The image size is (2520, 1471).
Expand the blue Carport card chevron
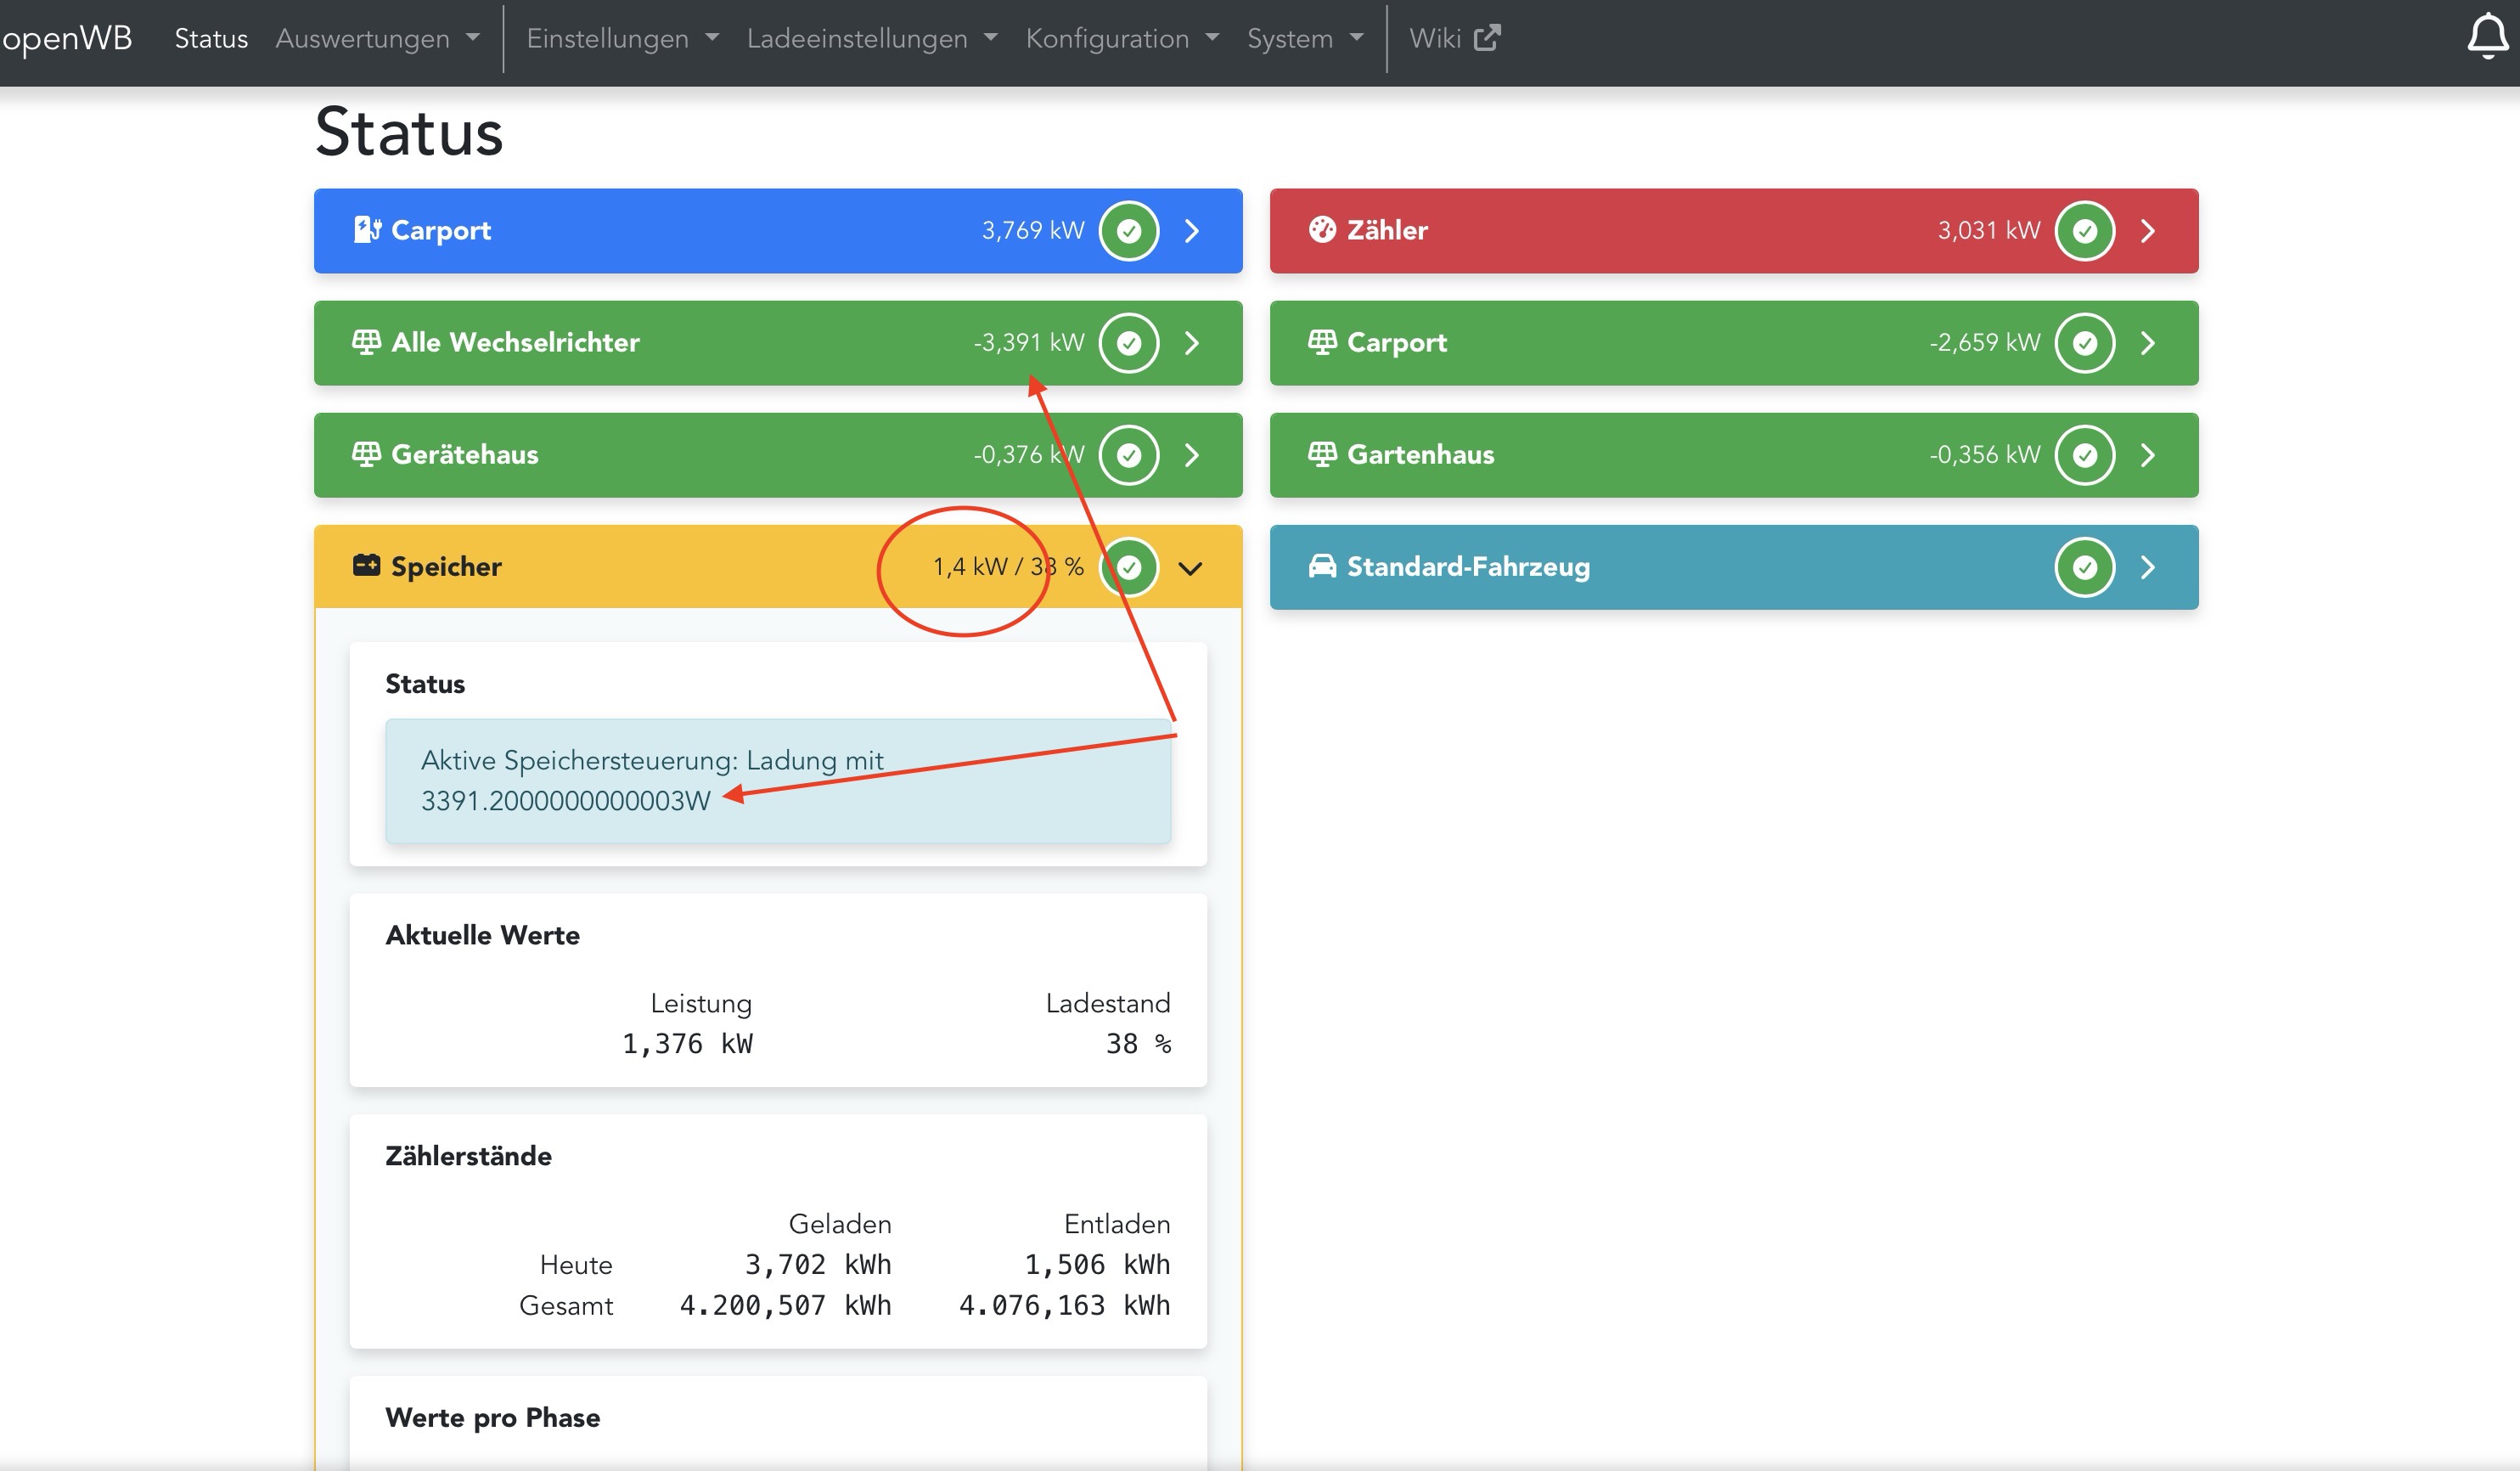[1192, 231]
